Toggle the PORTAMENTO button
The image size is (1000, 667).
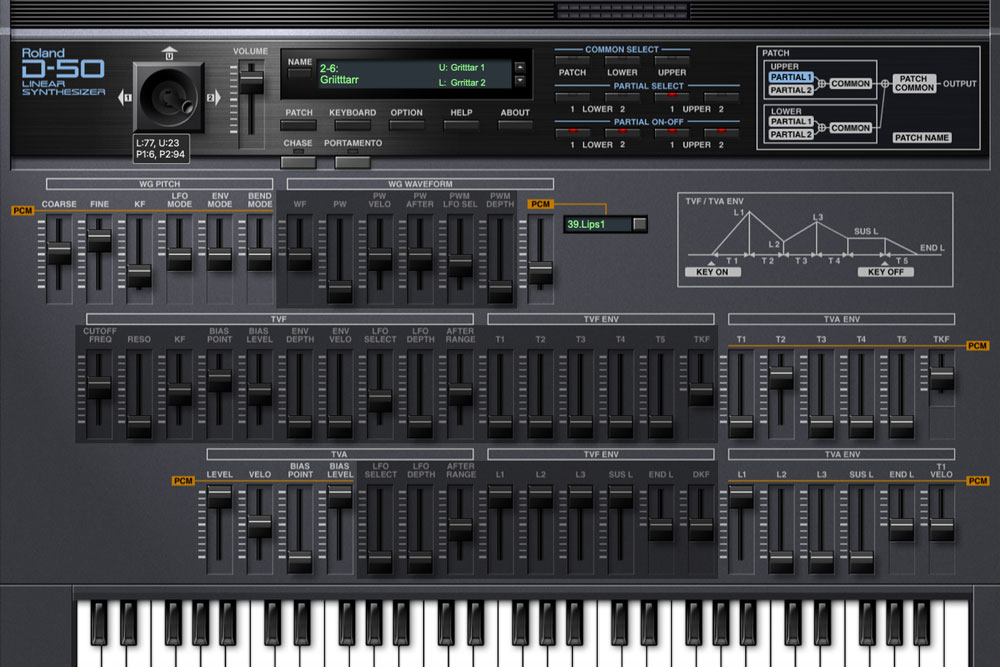pyautogui.click(x=353, y=161)
